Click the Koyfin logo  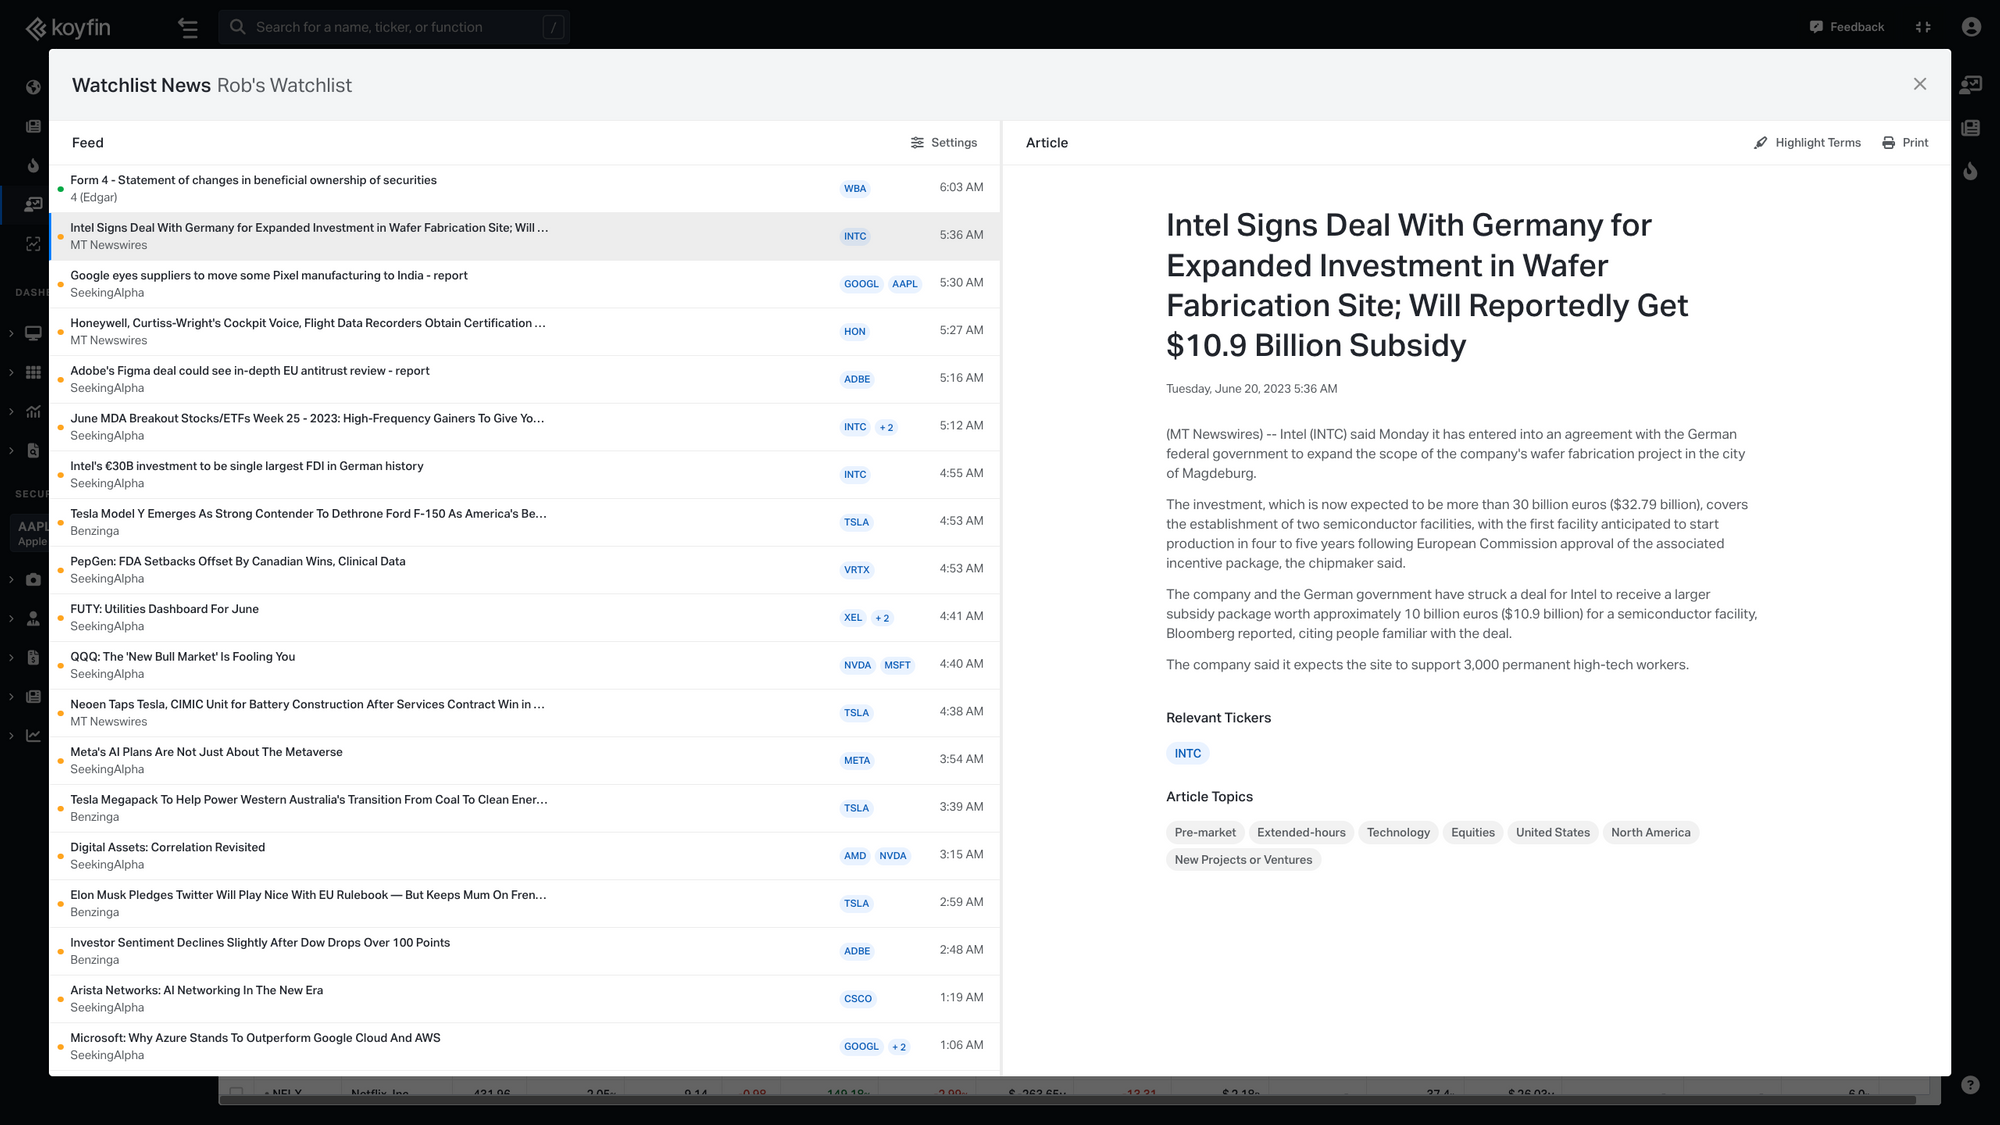click(x=68, y=28)
